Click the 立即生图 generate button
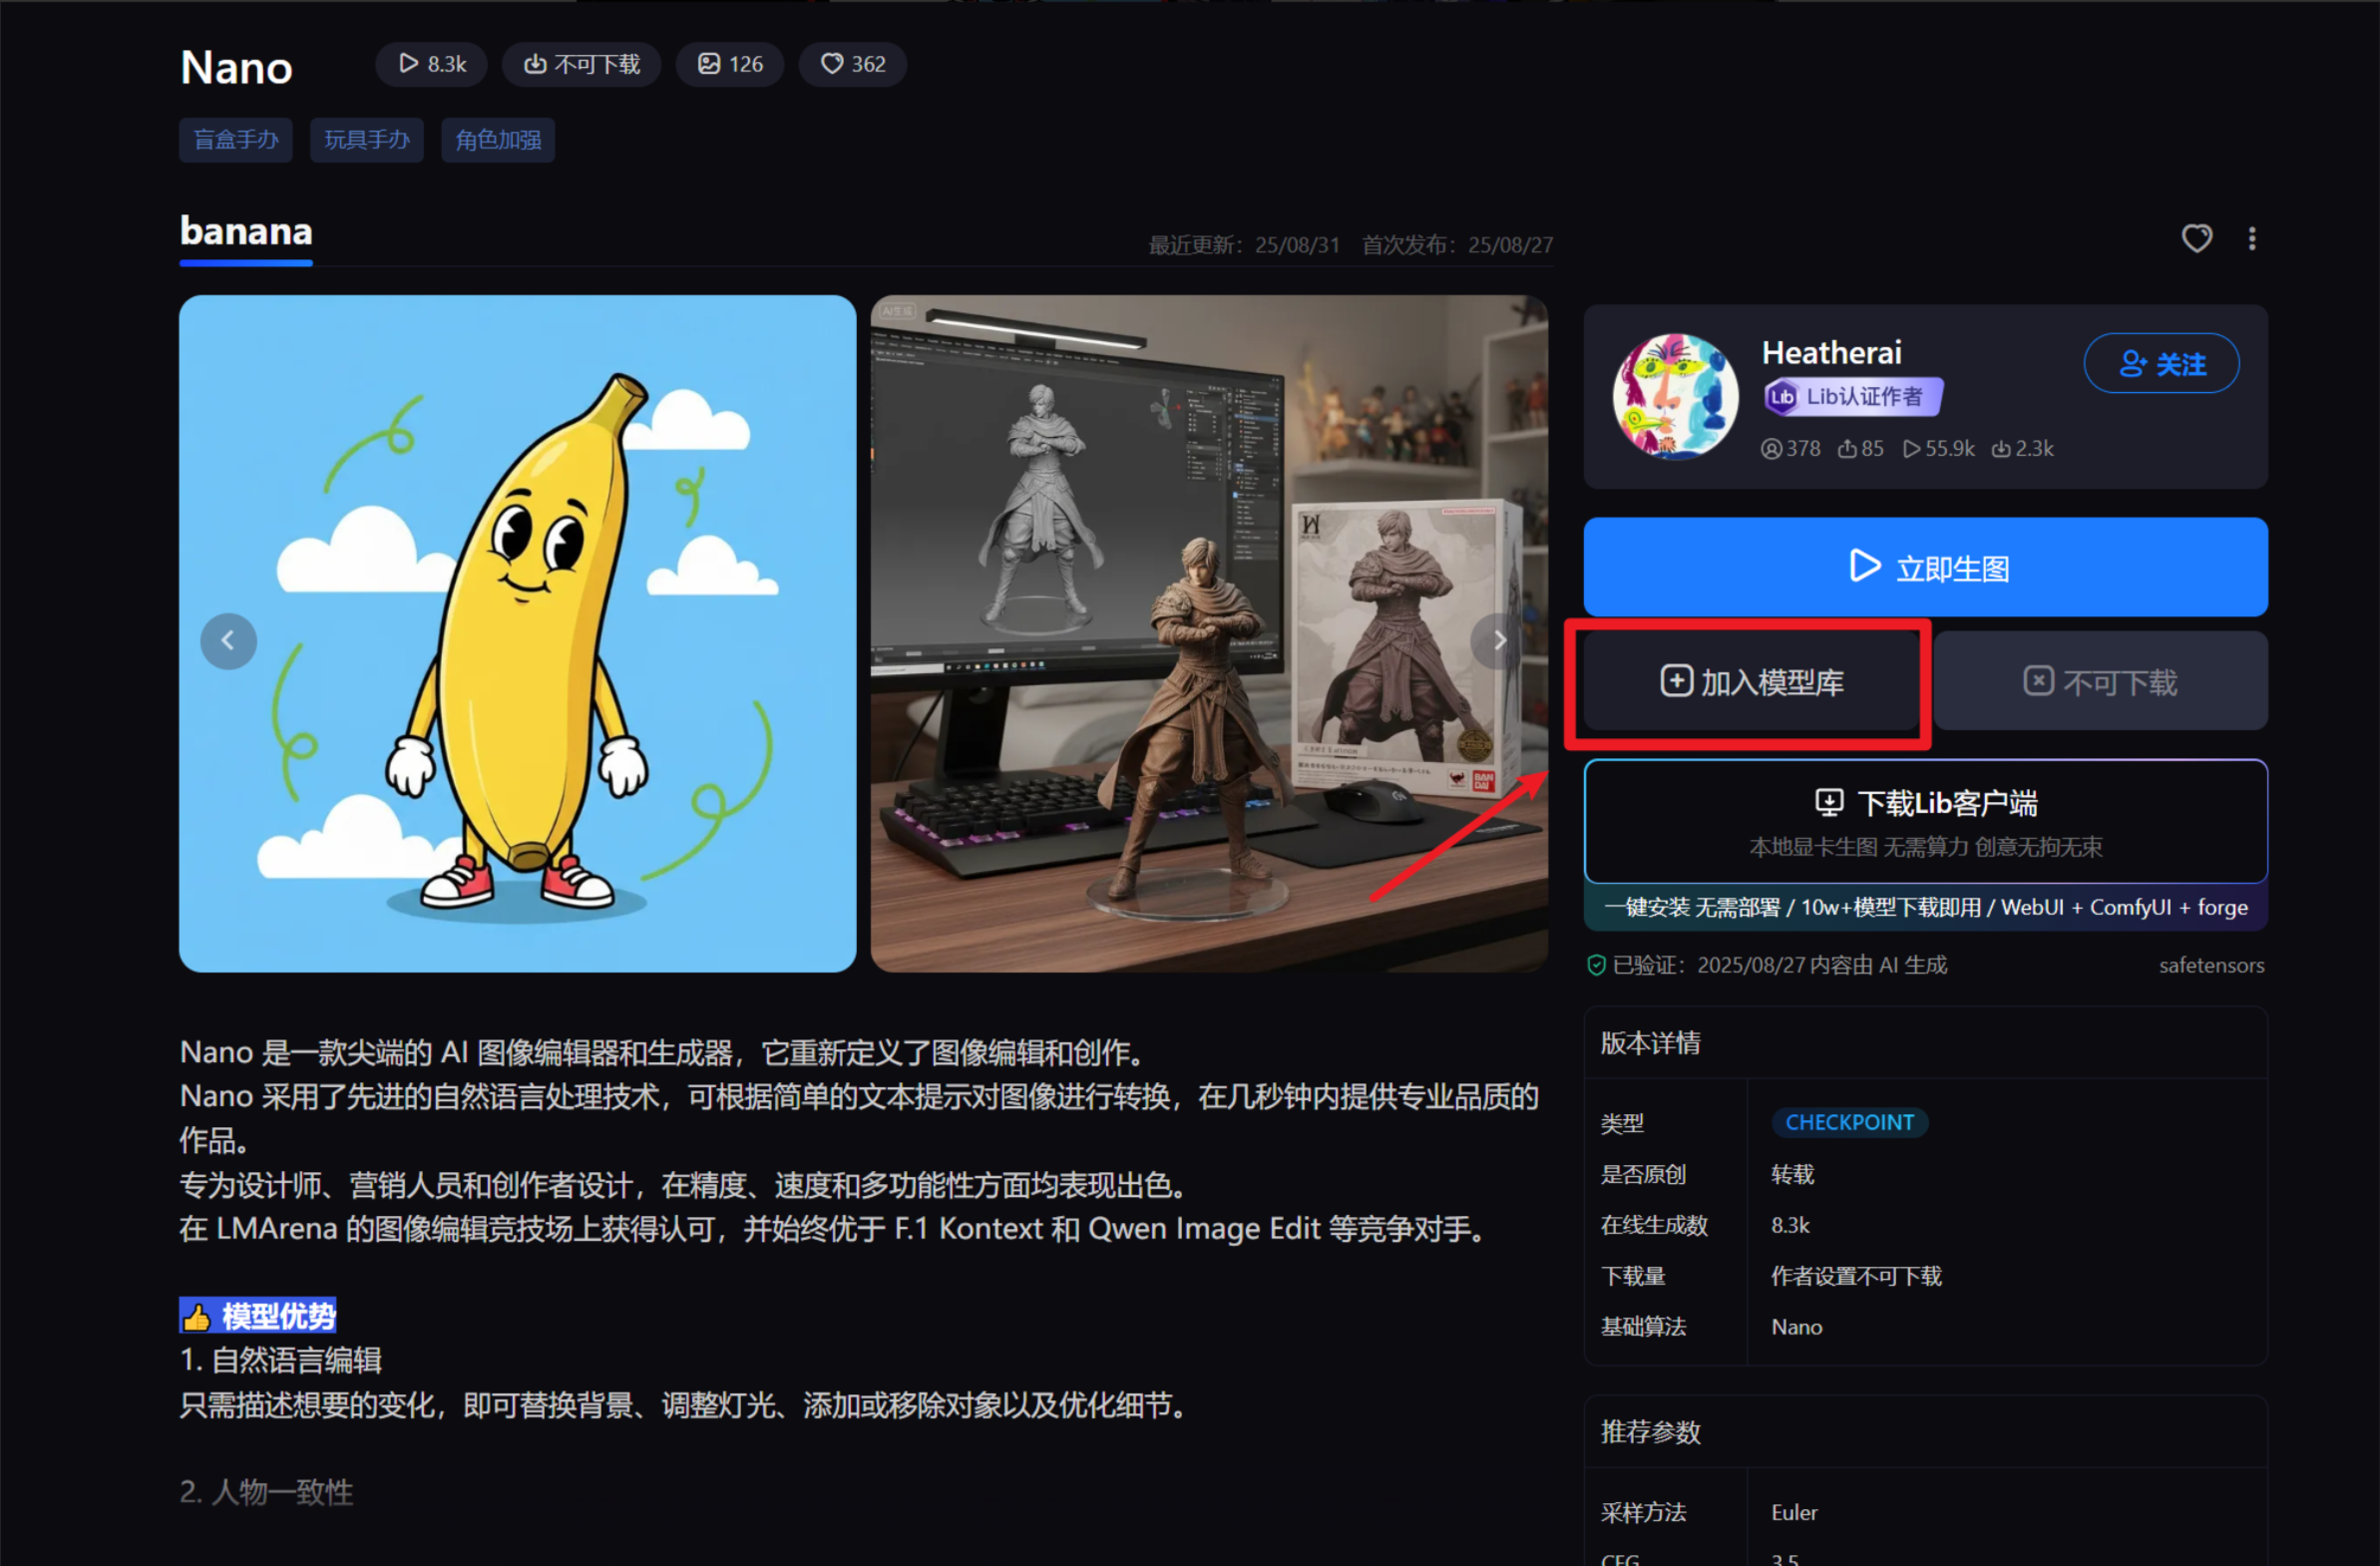2380x1566 pixels. click(1925, 566)
